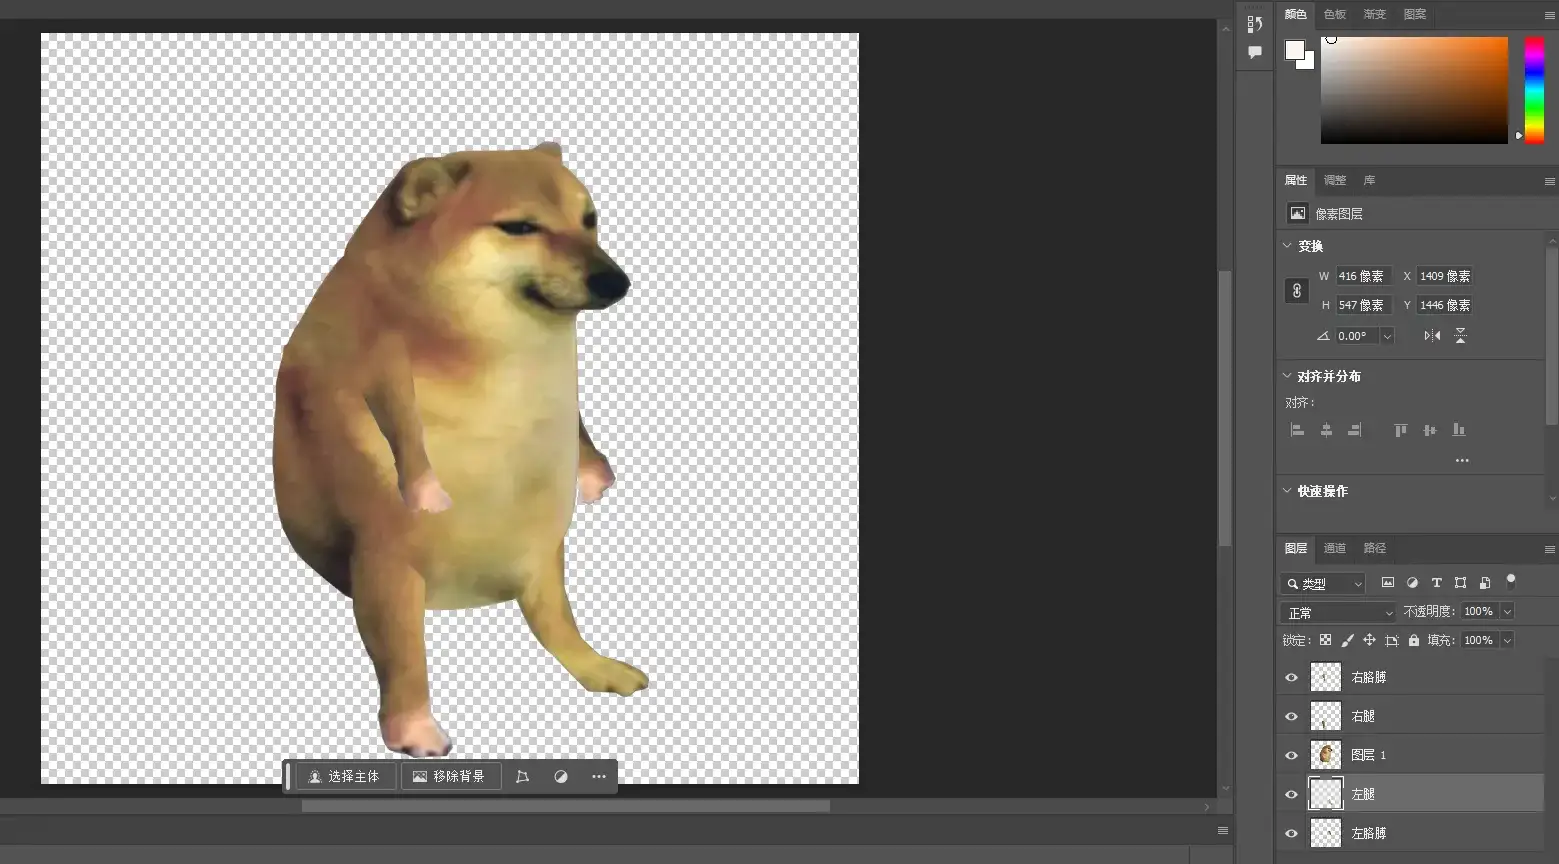Open the 正常 blend mode dropdown
1559x864 pixels.
pyautogui.click(x=1338, y=612)
